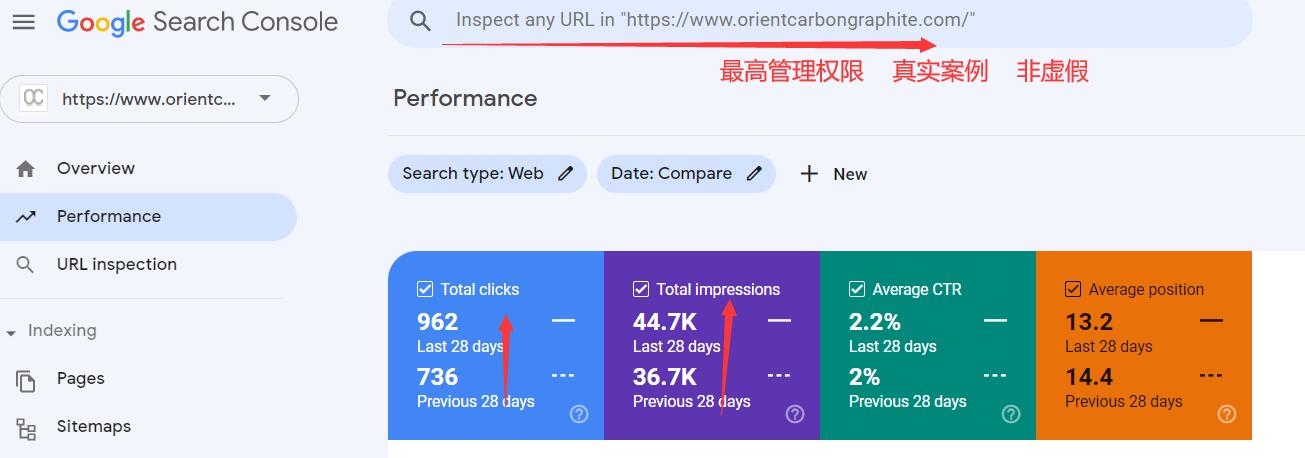The height and width of the screenshot is (458, 1305).
Task: Open the property selector dropdown
Action: click(x=150, y=99)
